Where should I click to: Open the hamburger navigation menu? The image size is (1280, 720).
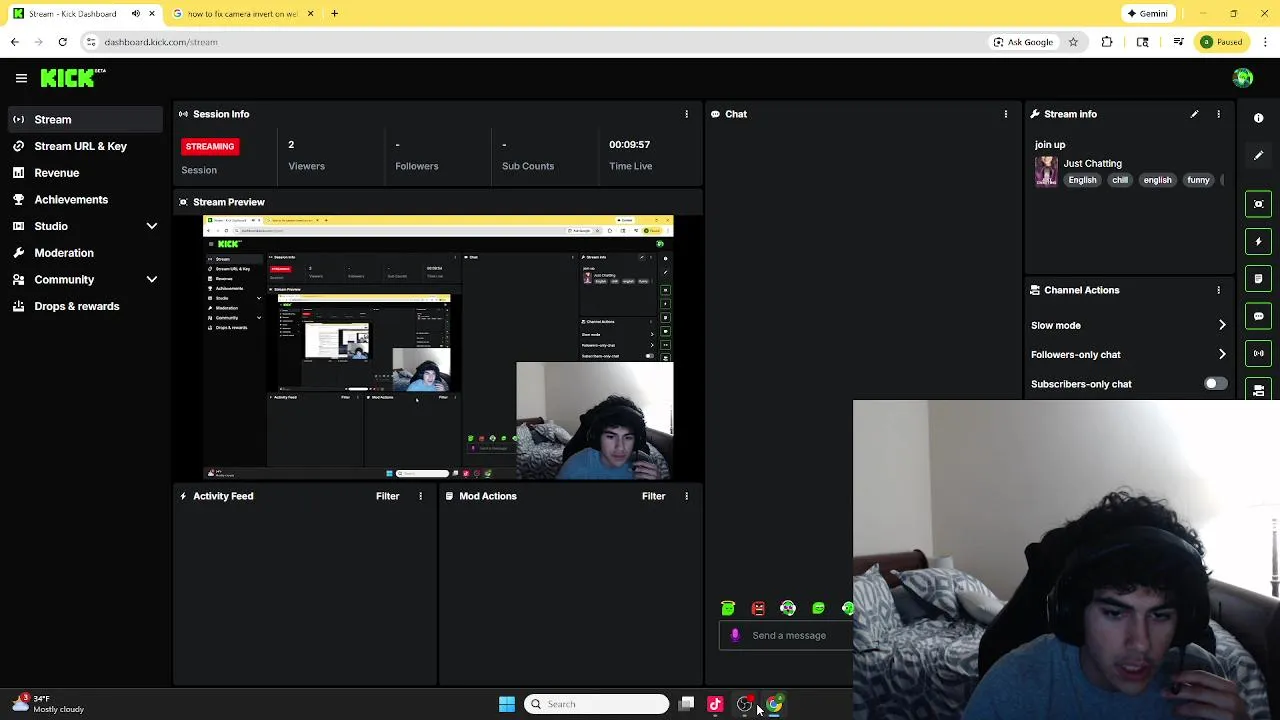(x=21, y=78)
